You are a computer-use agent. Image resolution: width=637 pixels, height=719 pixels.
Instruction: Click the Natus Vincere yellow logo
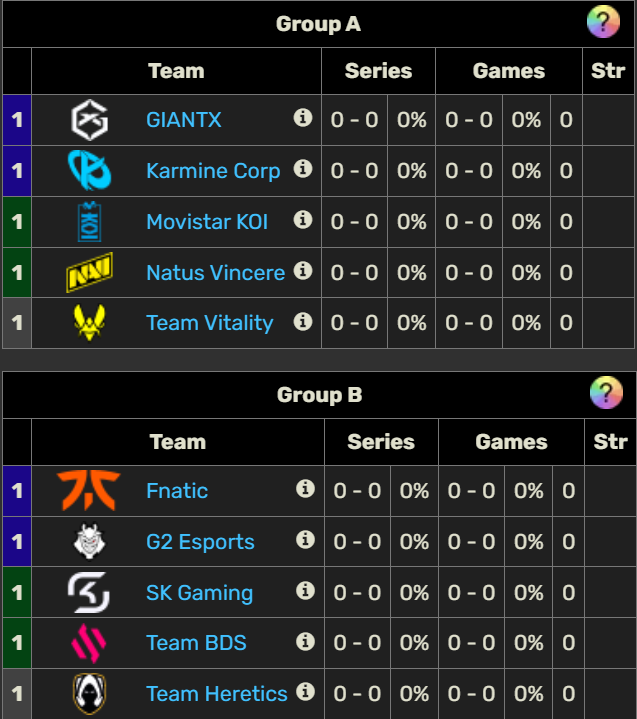coord(89,272)
